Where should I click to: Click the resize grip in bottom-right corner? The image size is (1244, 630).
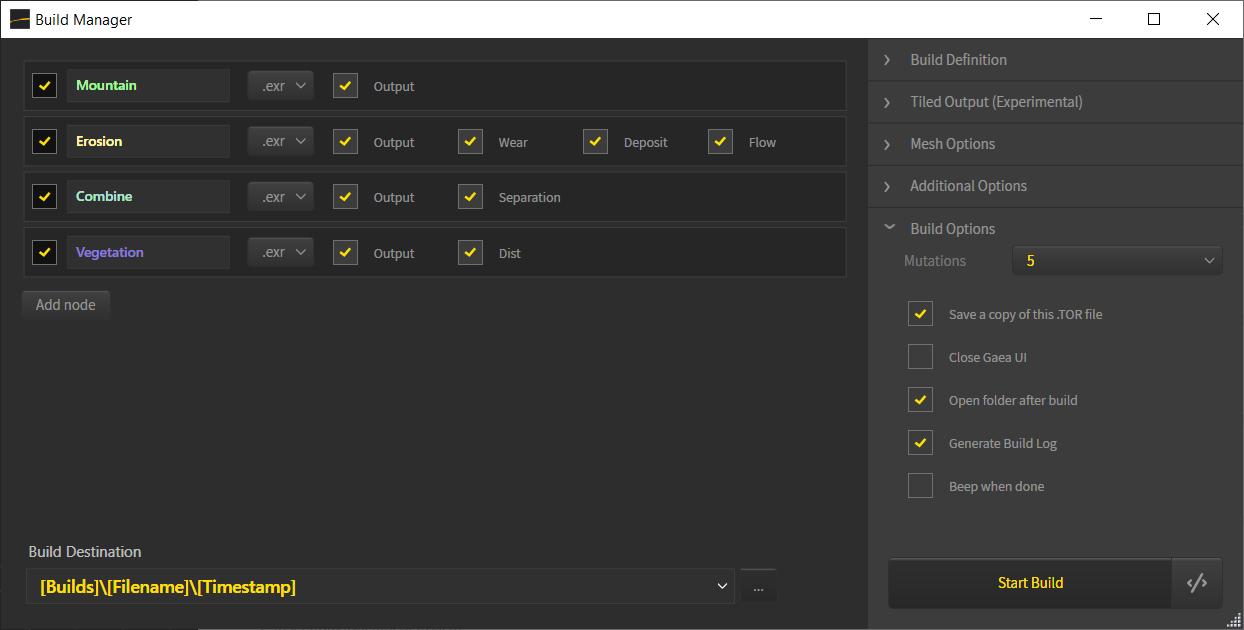[1233, 620]
